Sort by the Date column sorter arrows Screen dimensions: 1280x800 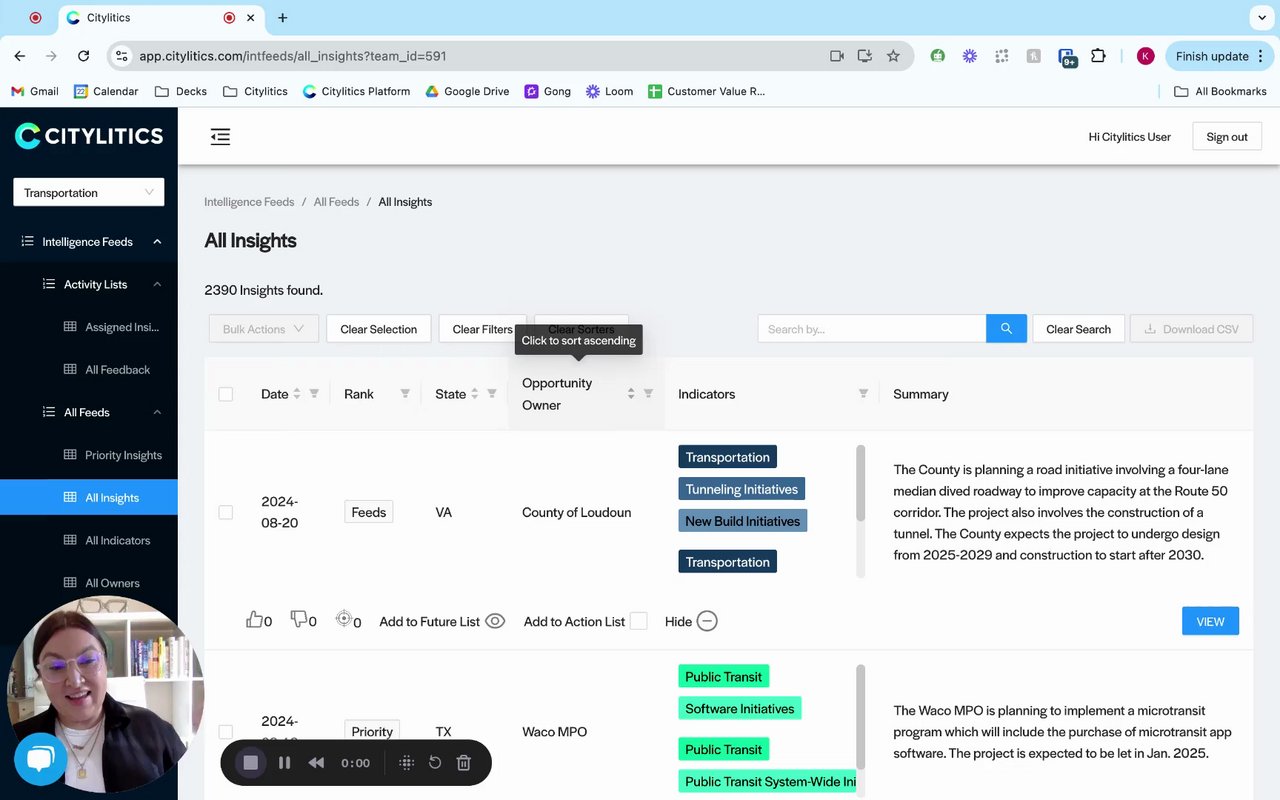pos(297,394)
